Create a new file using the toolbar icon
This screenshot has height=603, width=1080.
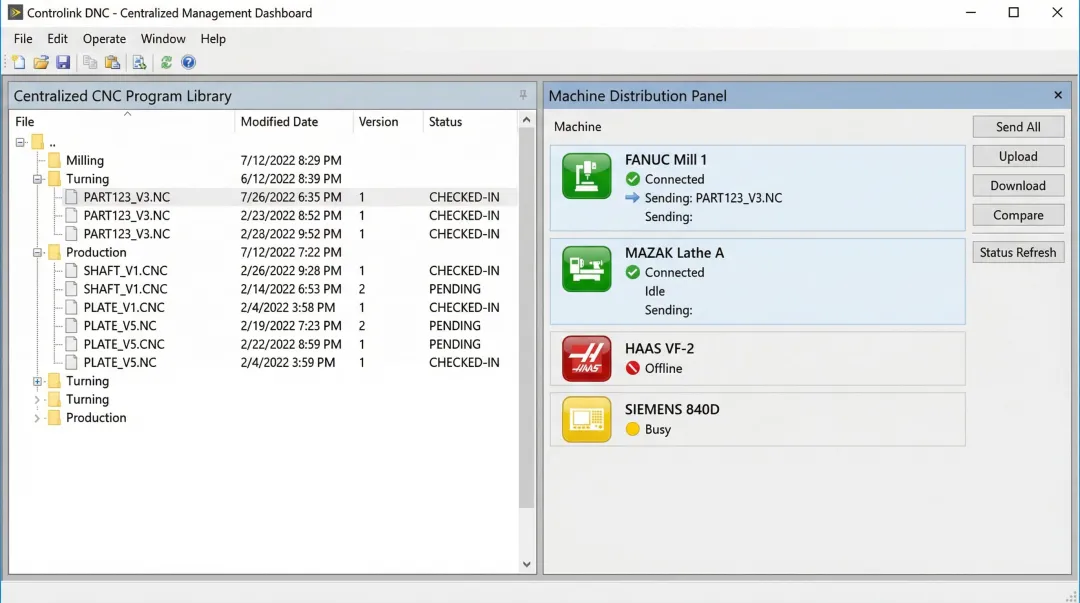[x=18, y=62]
